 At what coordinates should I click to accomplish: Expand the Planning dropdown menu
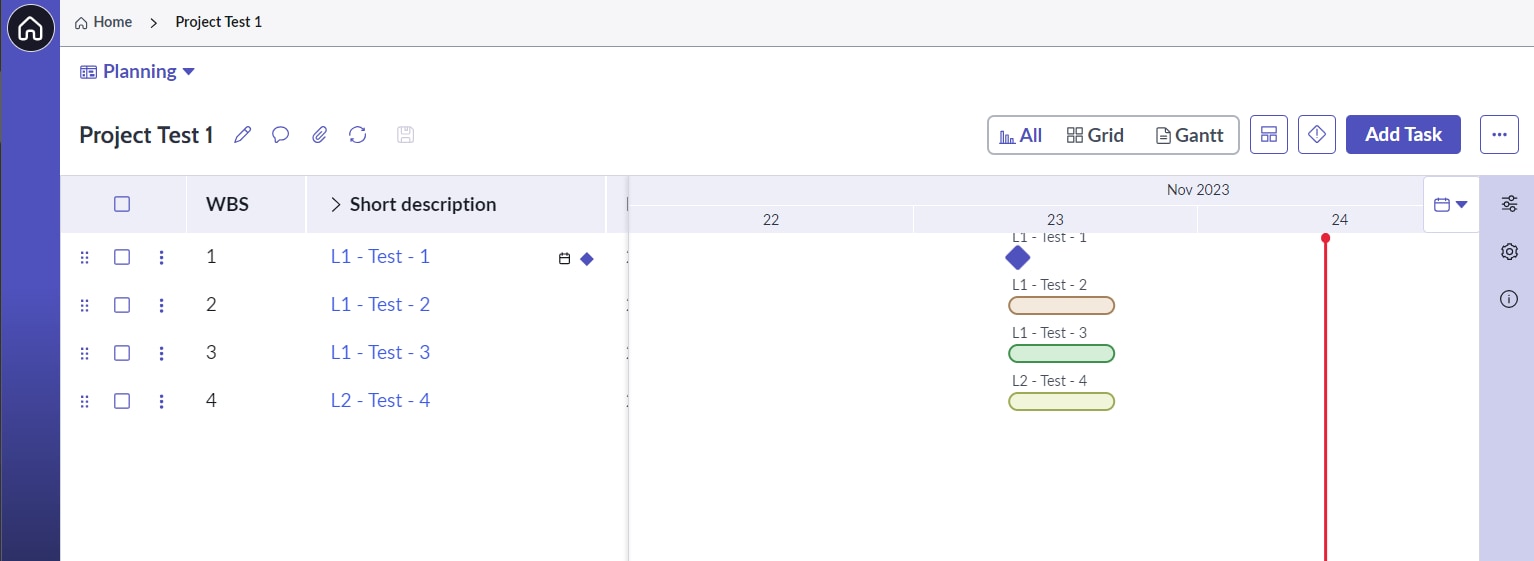pos(138,72)
